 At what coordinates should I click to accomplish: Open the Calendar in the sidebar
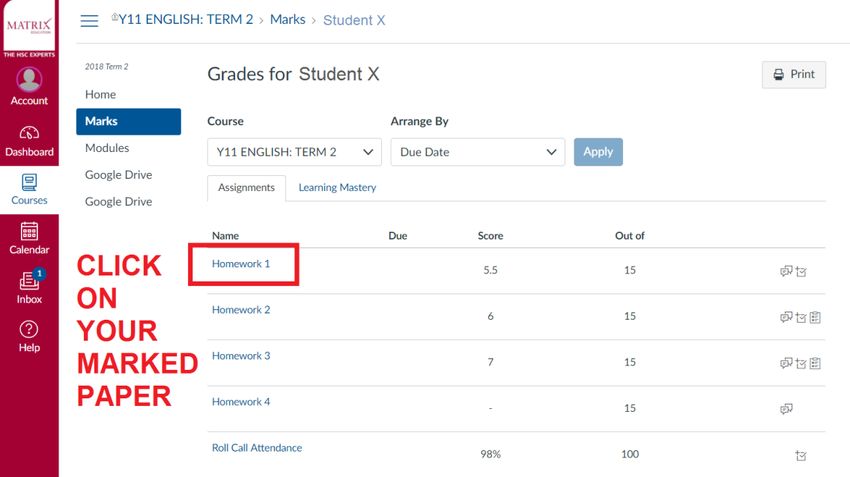29,238
